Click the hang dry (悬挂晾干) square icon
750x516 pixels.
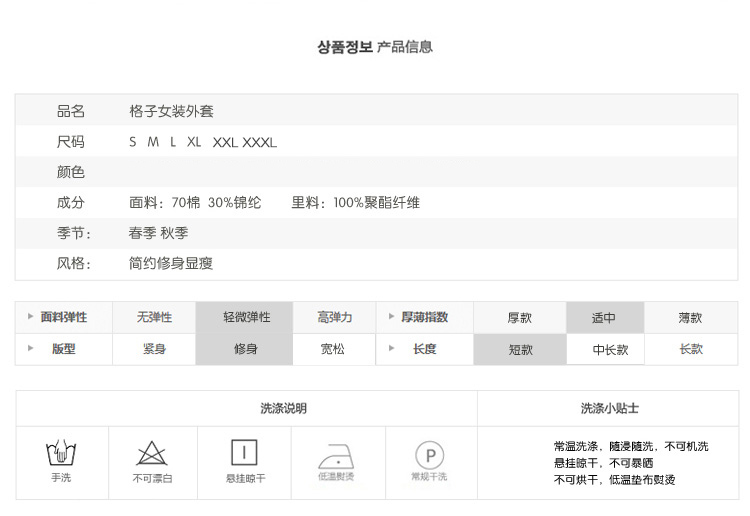pos(244,453)
